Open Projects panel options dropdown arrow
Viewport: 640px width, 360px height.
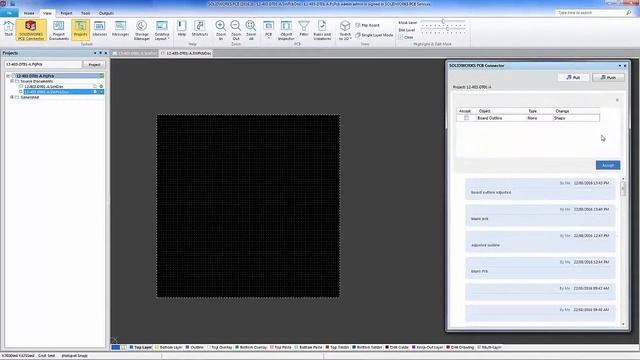tap(95, 53)
